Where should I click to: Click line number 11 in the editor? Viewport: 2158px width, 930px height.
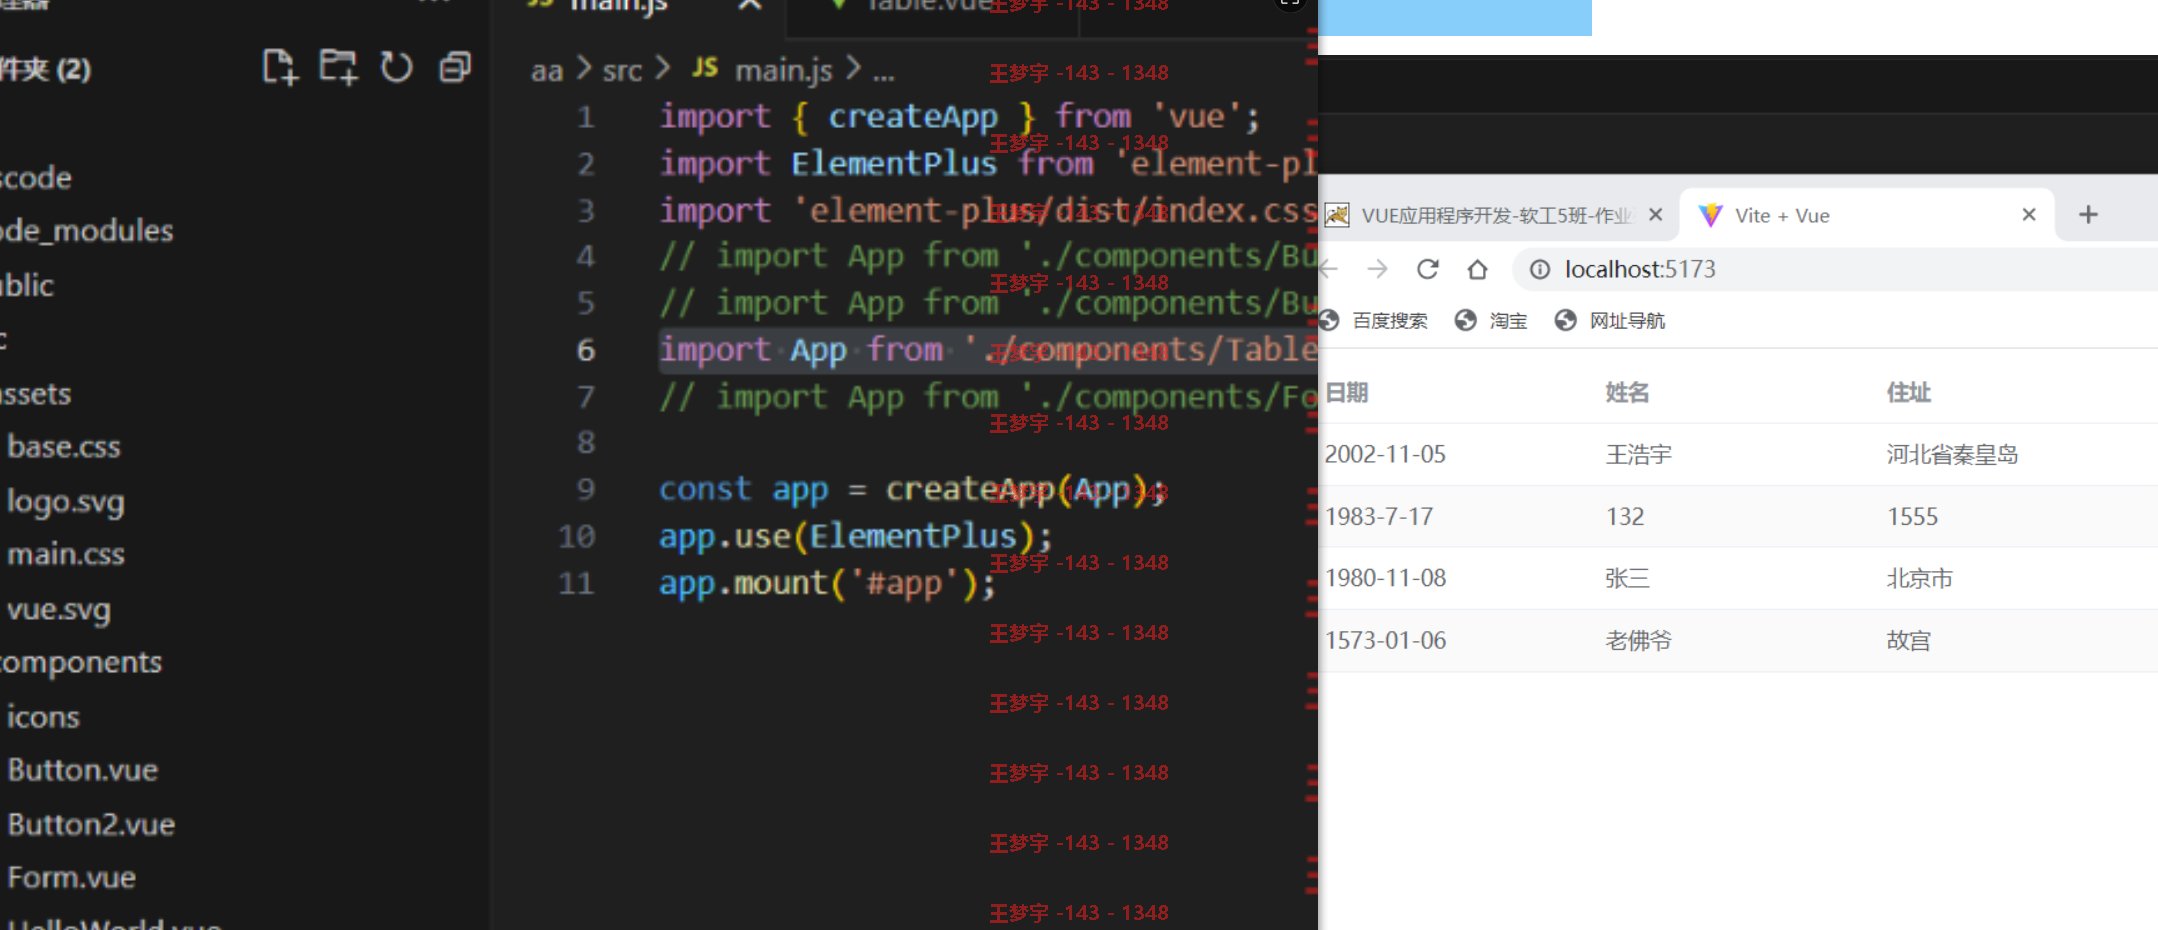[577, 583]
